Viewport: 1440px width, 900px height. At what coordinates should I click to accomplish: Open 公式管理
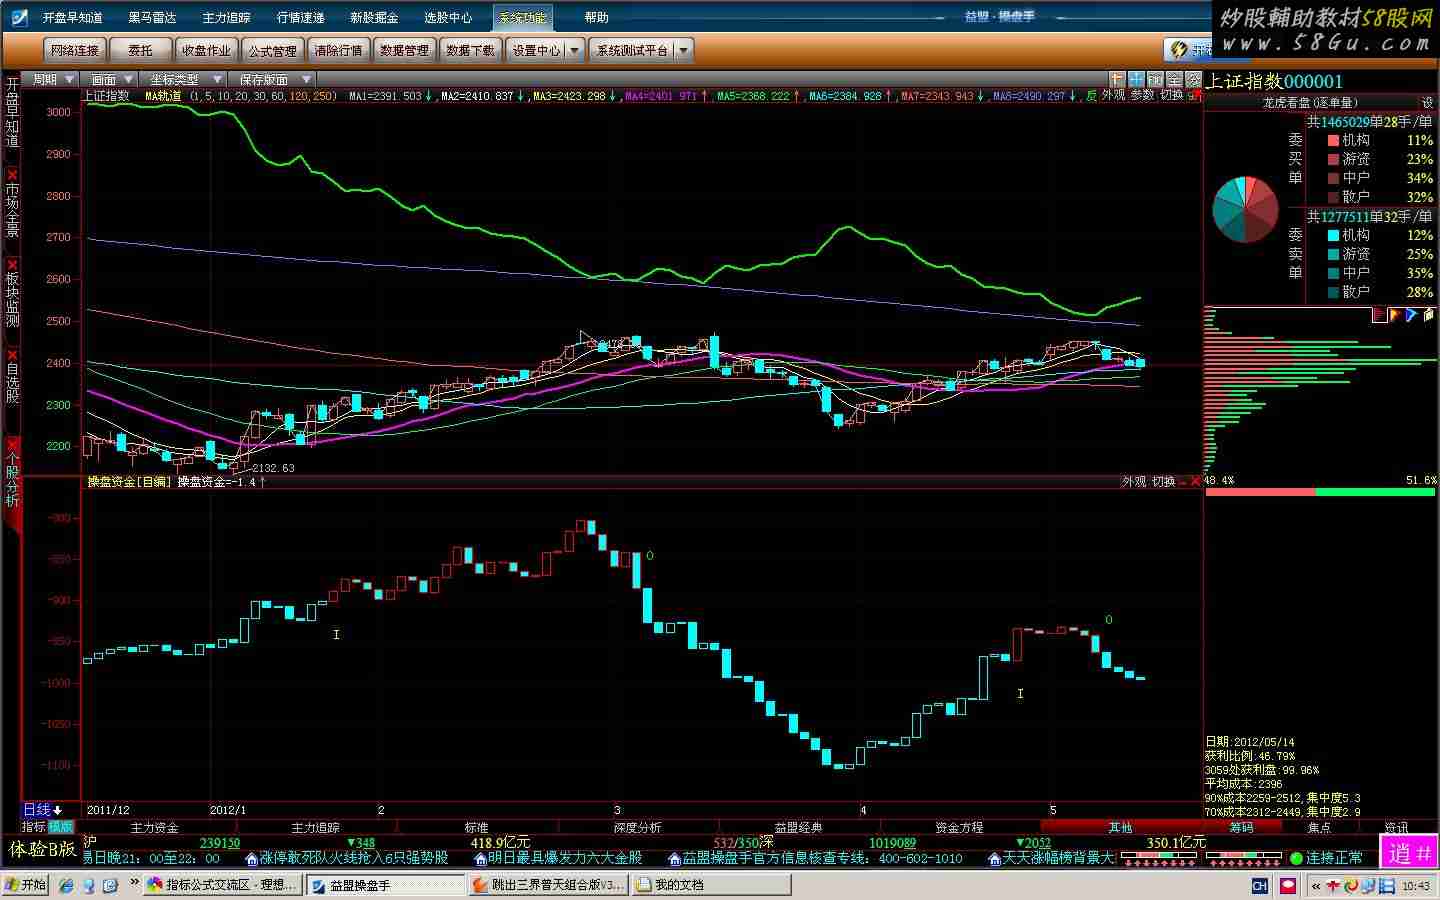pyautogui.click(x=272, y=50)
